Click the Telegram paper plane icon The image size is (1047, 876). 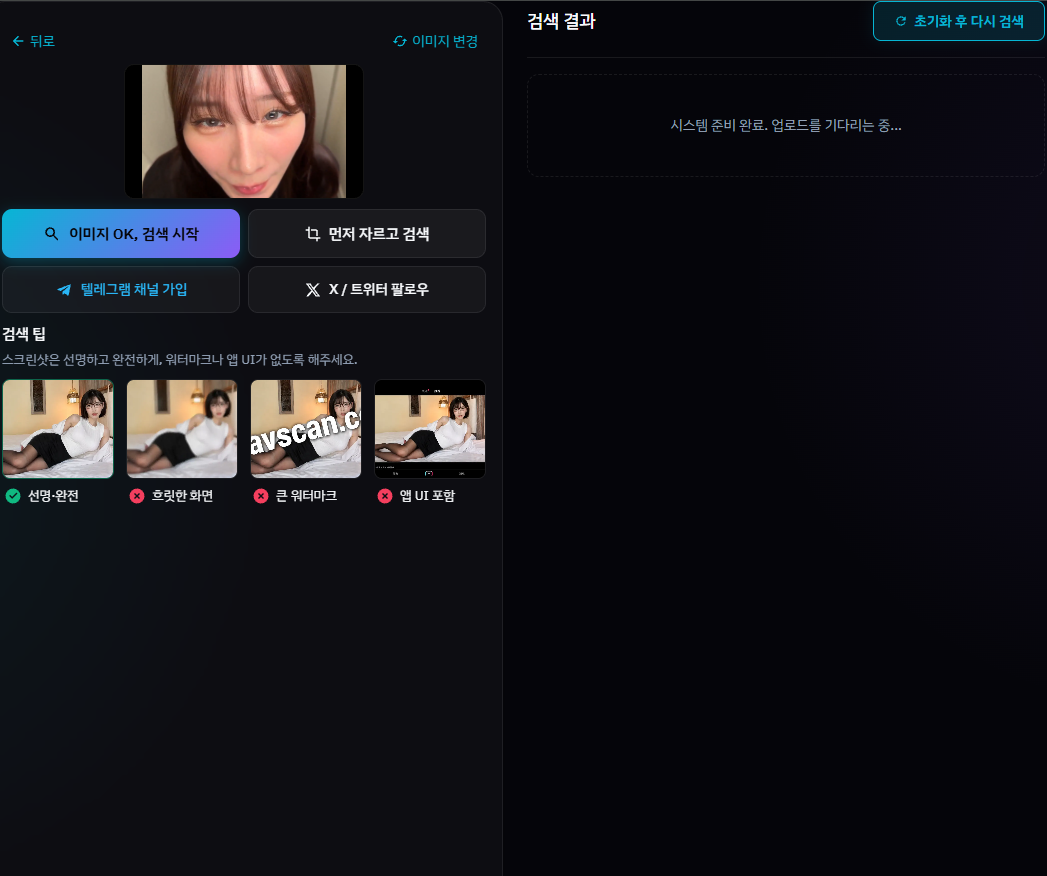coord(64,290)
